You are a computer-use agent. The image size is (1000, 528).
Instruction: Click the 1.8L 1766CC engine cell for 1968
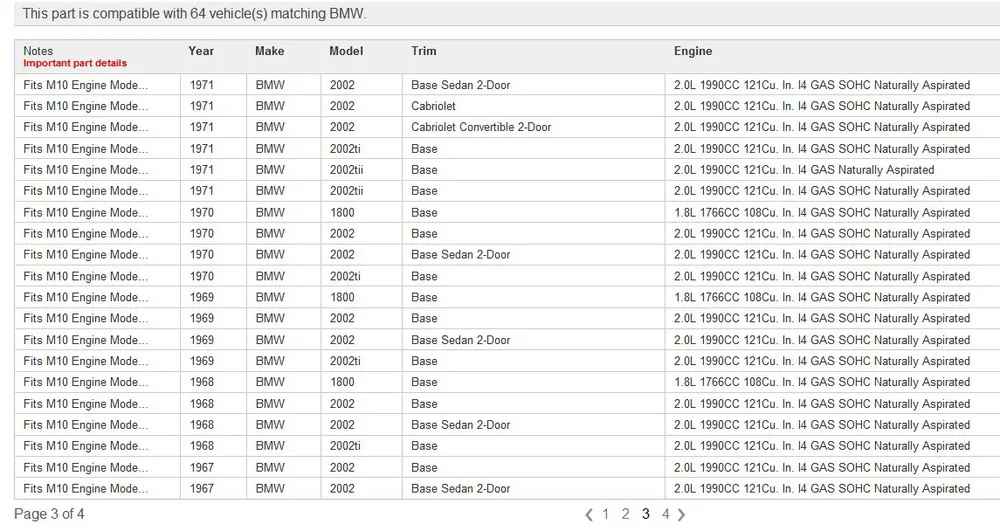tap(821, 382)
